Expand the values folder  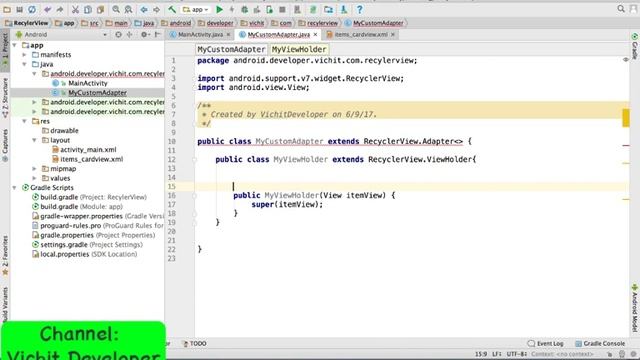click(x=35, y=178)
